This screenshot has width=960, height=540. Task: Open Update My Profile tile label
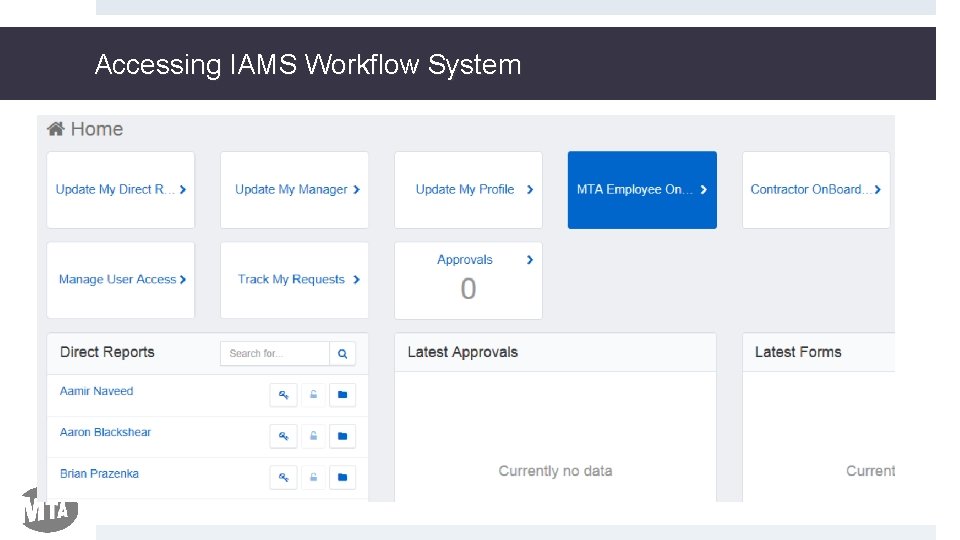click(465, 190)
